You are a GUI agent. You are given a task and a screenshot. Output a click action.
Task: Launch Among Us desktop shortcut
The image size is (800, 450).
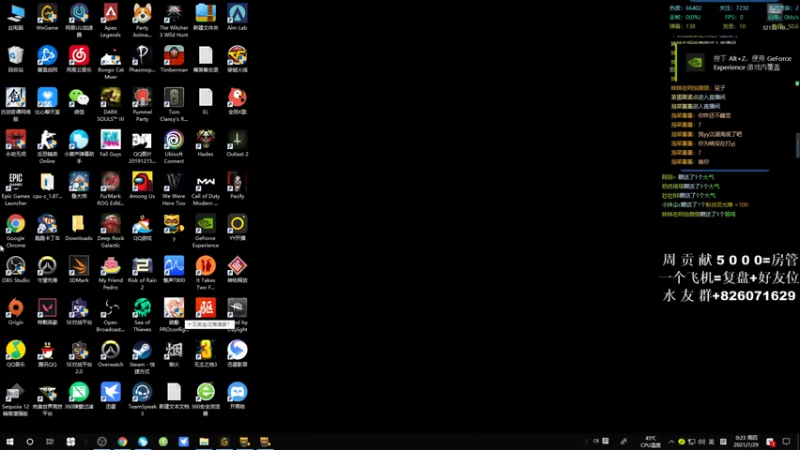coord(142,185)
